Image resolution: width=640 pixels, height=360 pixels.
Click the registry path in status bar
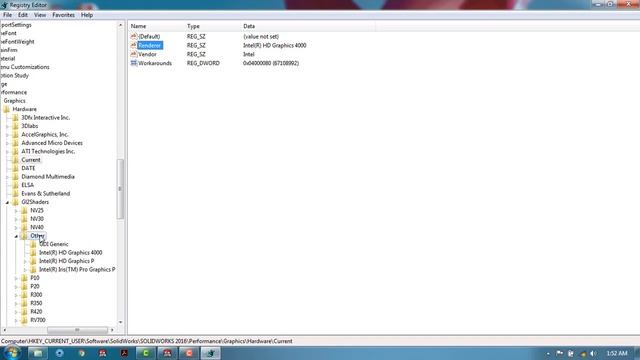click(x=147, y=341)
